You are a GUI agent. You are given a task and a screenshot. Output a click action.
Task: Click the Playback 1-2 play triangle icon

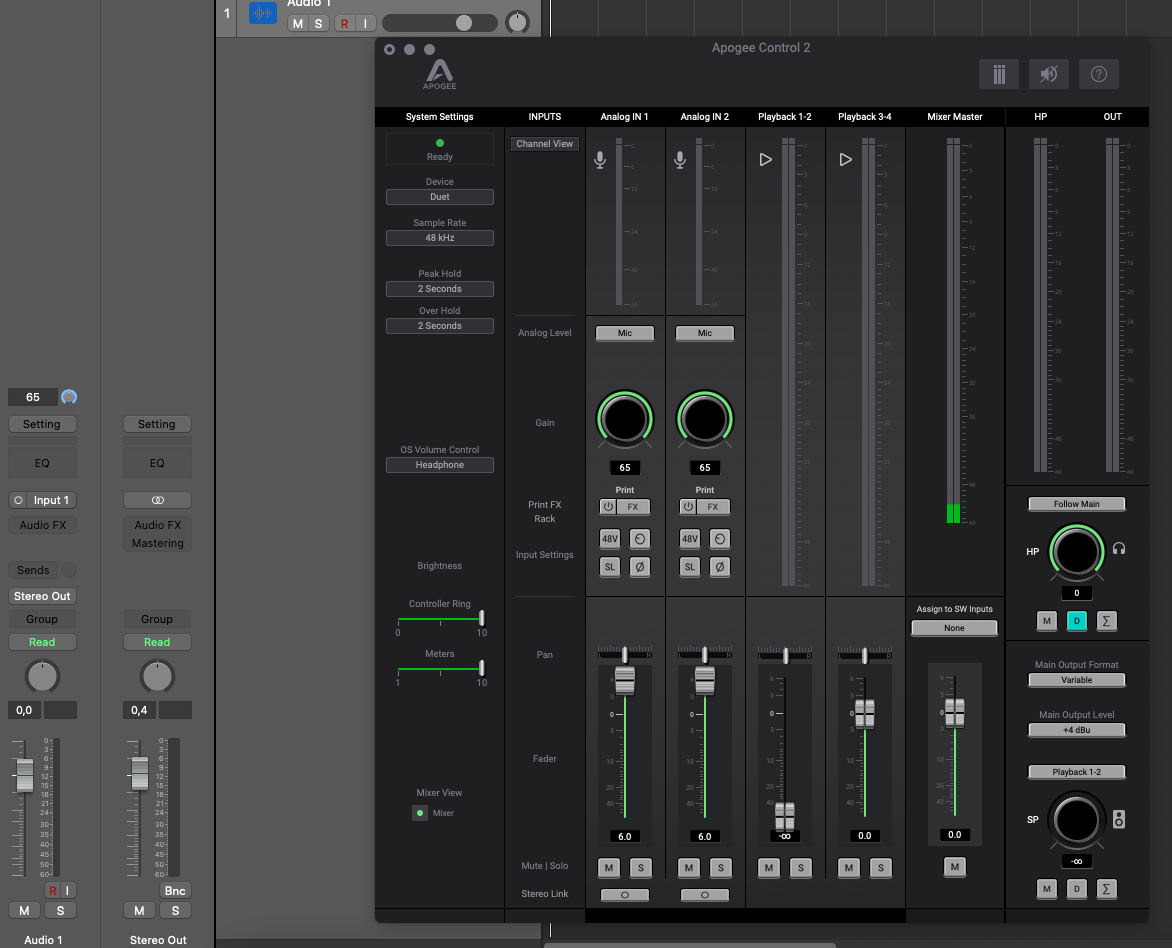(765, 159)
